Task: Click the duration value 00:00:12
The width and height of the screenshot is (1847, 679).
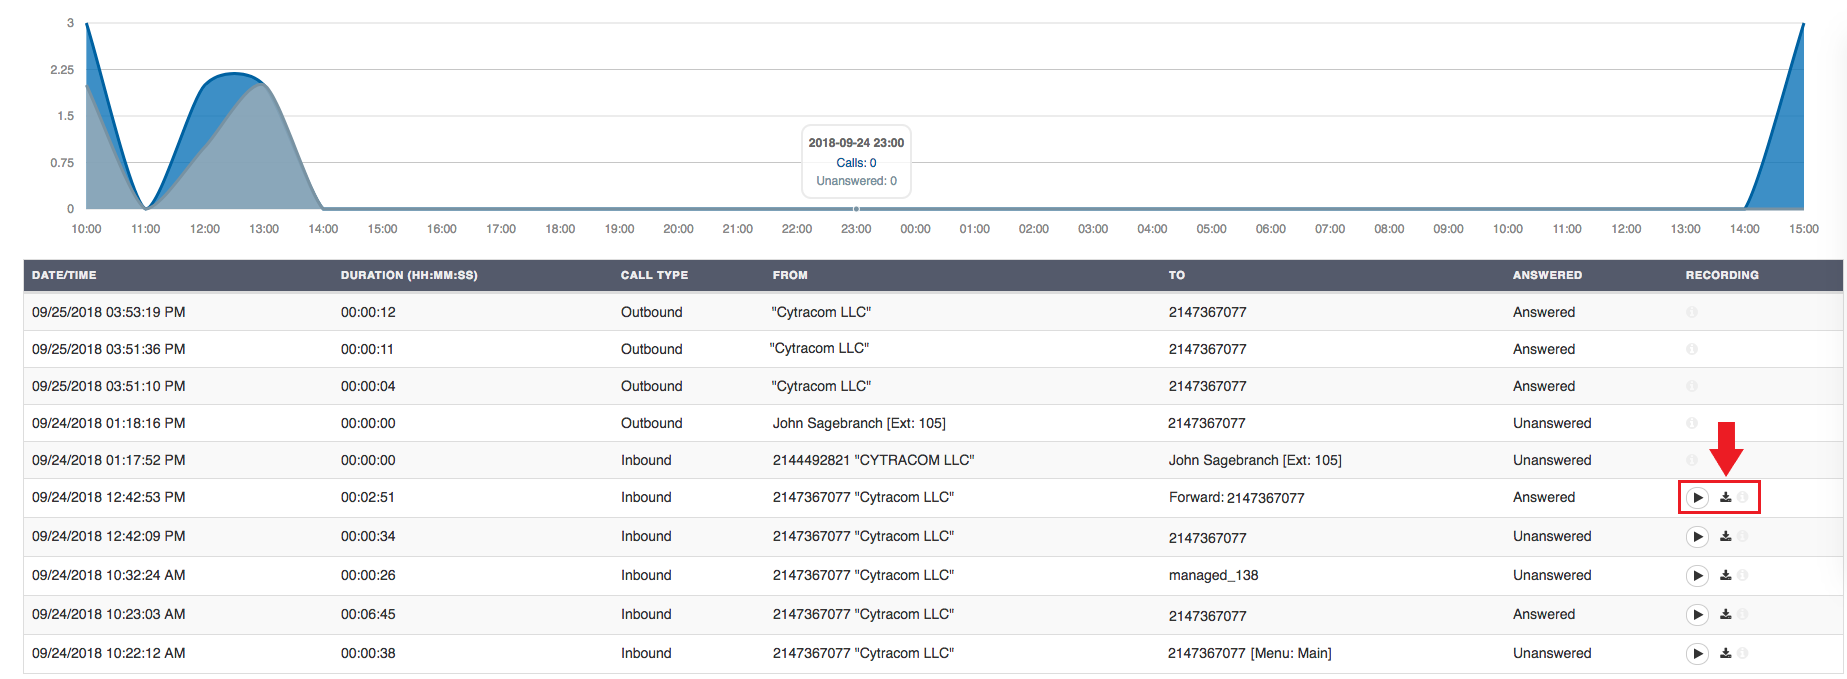Action: pyautogui.click(x=368, y=312)
